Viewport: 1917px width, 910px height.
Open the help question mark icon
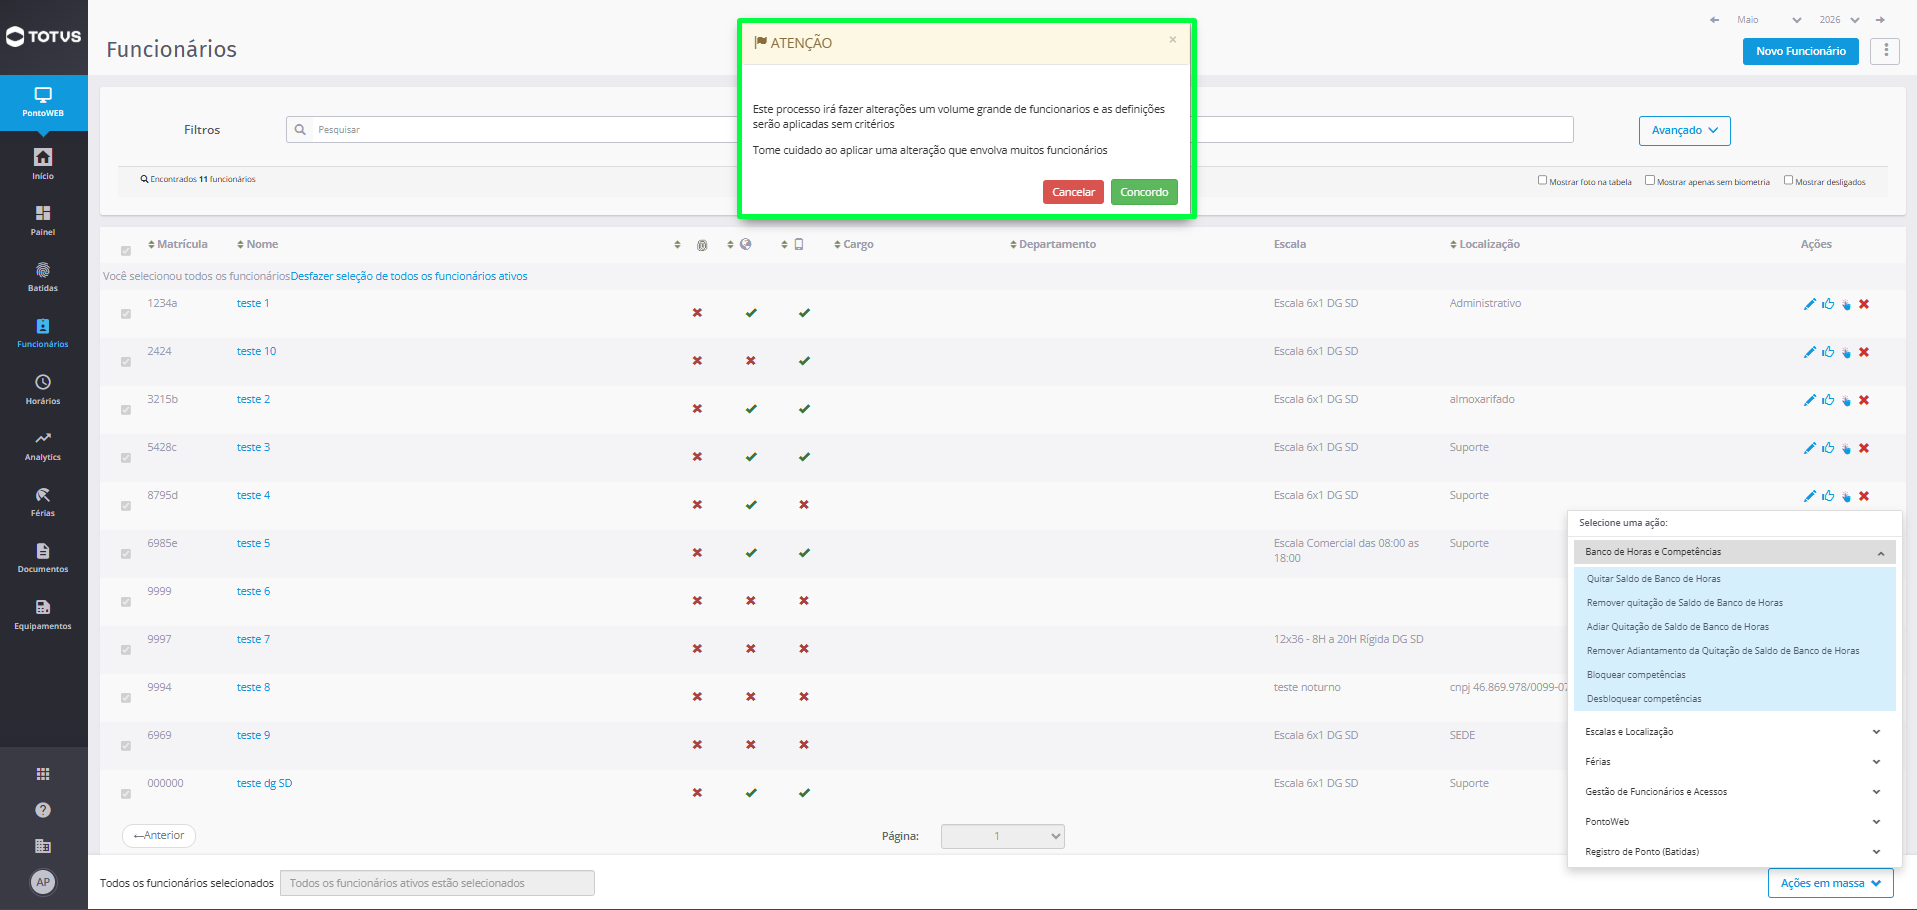click(x=43, y=810)
